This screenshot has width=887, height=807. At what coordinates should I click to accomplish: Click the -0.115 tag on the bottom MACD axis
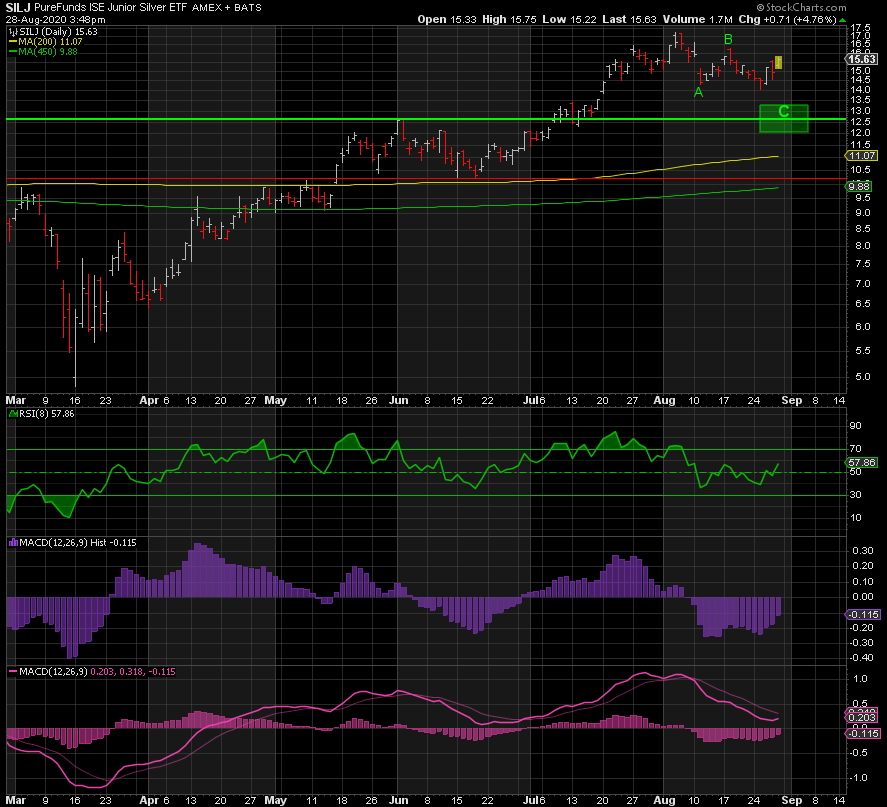(x=863, y=734)
